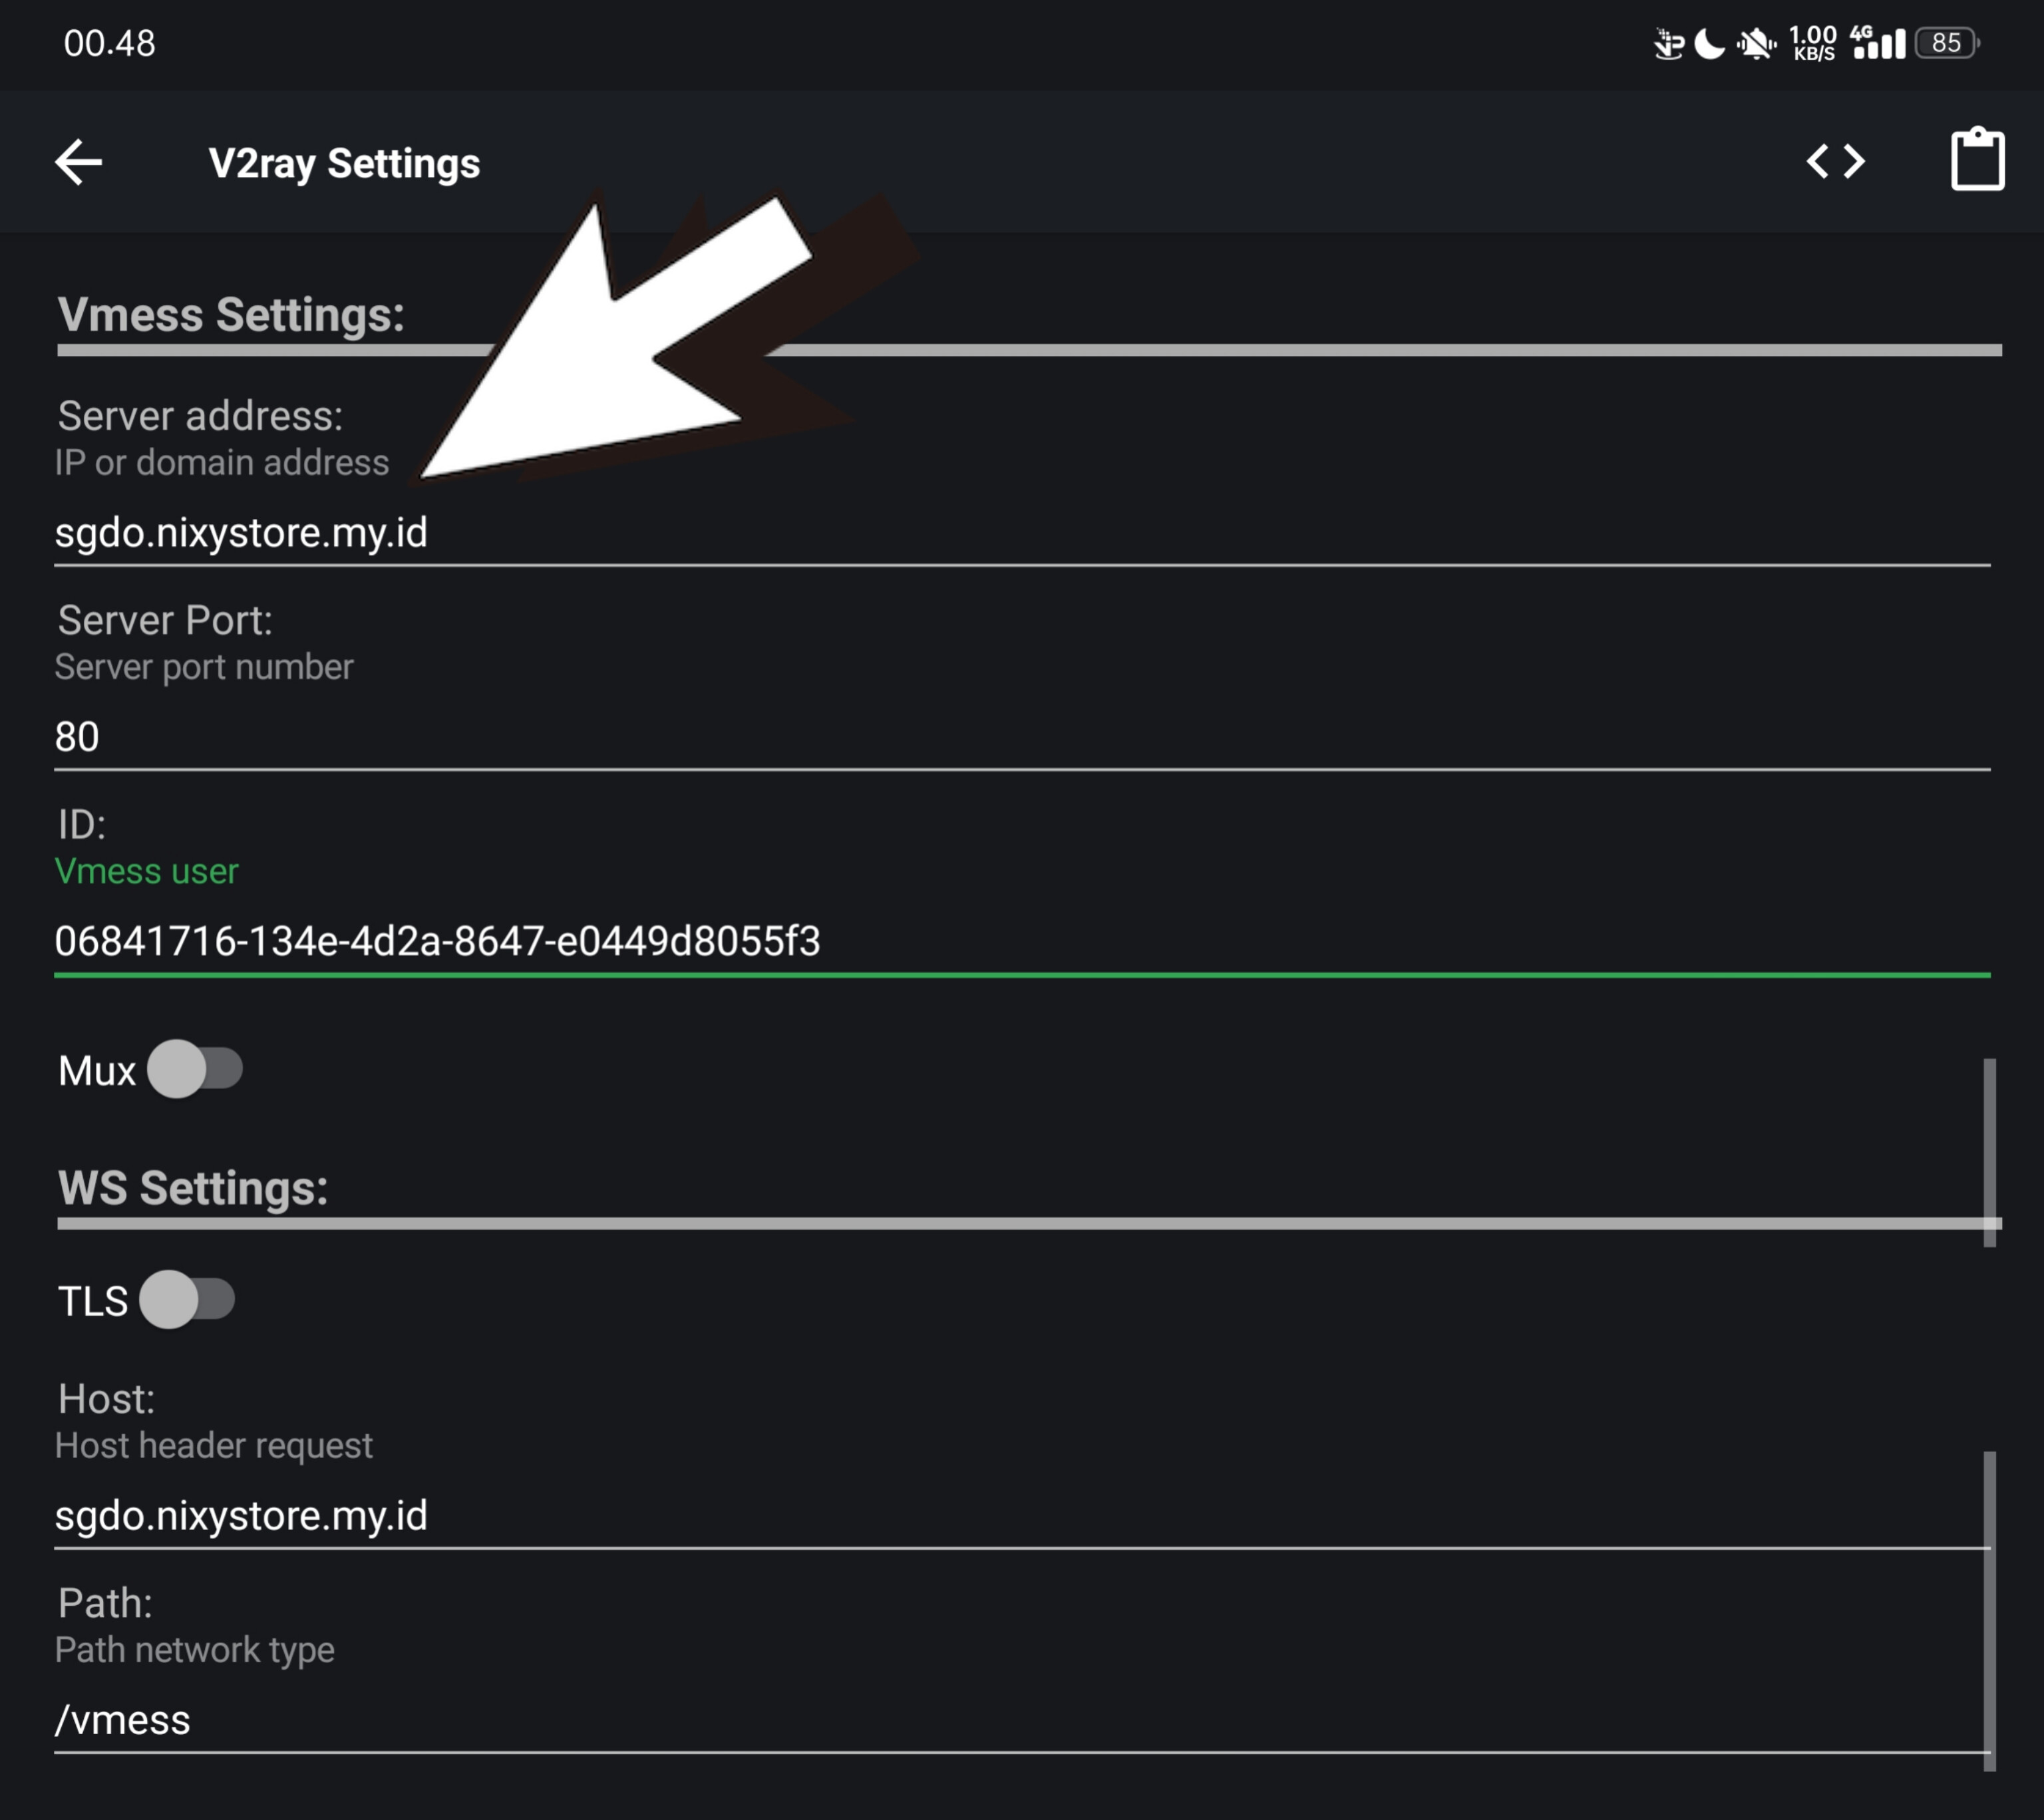
Task: Turn on the TLS switch
Action: [x=187, y=1300]
